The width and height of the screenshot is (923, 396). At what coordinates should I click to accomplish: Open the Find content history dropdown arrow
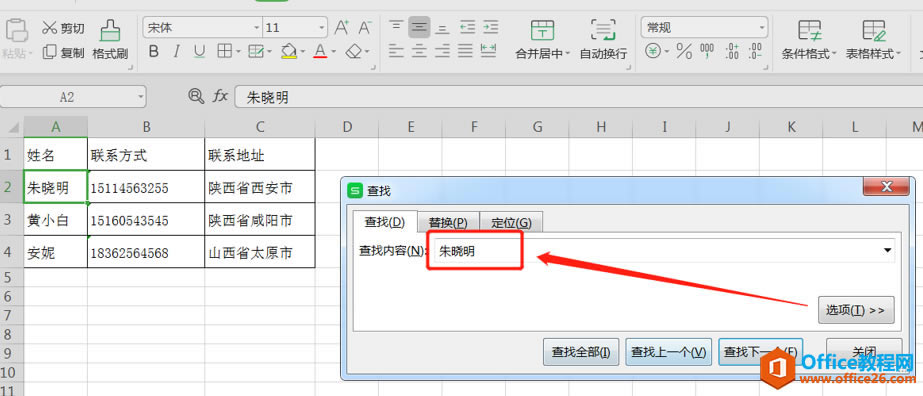(x=887, y=251)
